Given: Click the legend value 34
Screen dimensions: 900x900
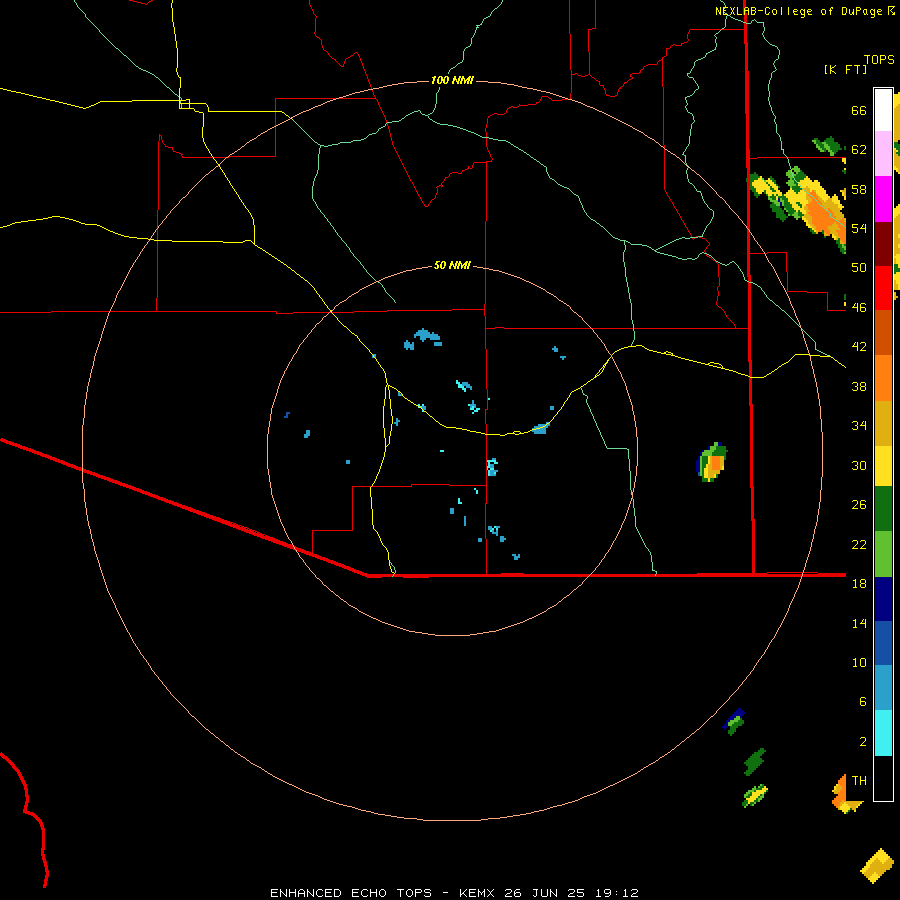Looking at the screenshot, I should coord(859,426).
